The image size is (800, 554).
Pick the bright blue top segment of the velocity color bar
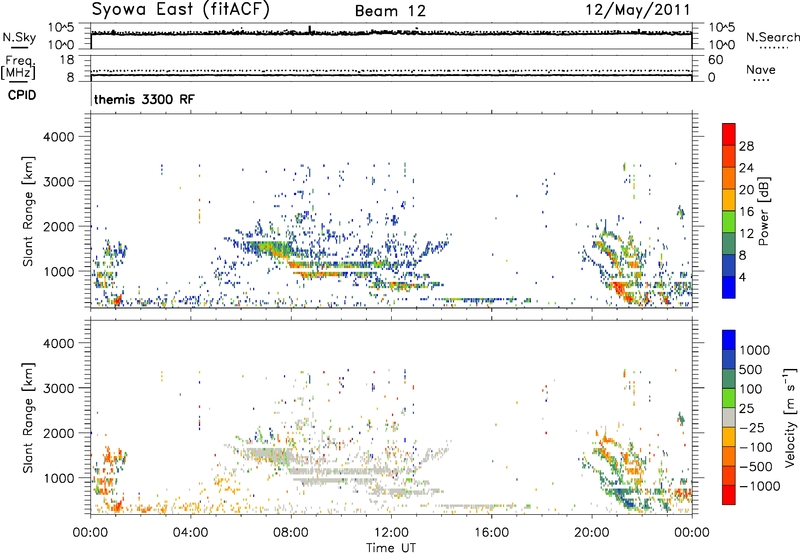pyautogui.click(x=729, y=340)
